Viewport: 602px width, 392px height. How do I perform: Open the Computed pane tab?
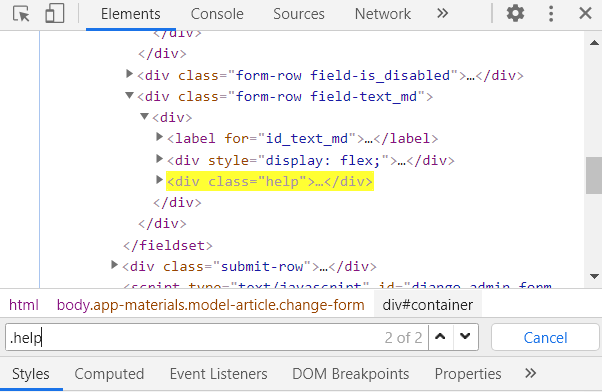coord(109,374)
